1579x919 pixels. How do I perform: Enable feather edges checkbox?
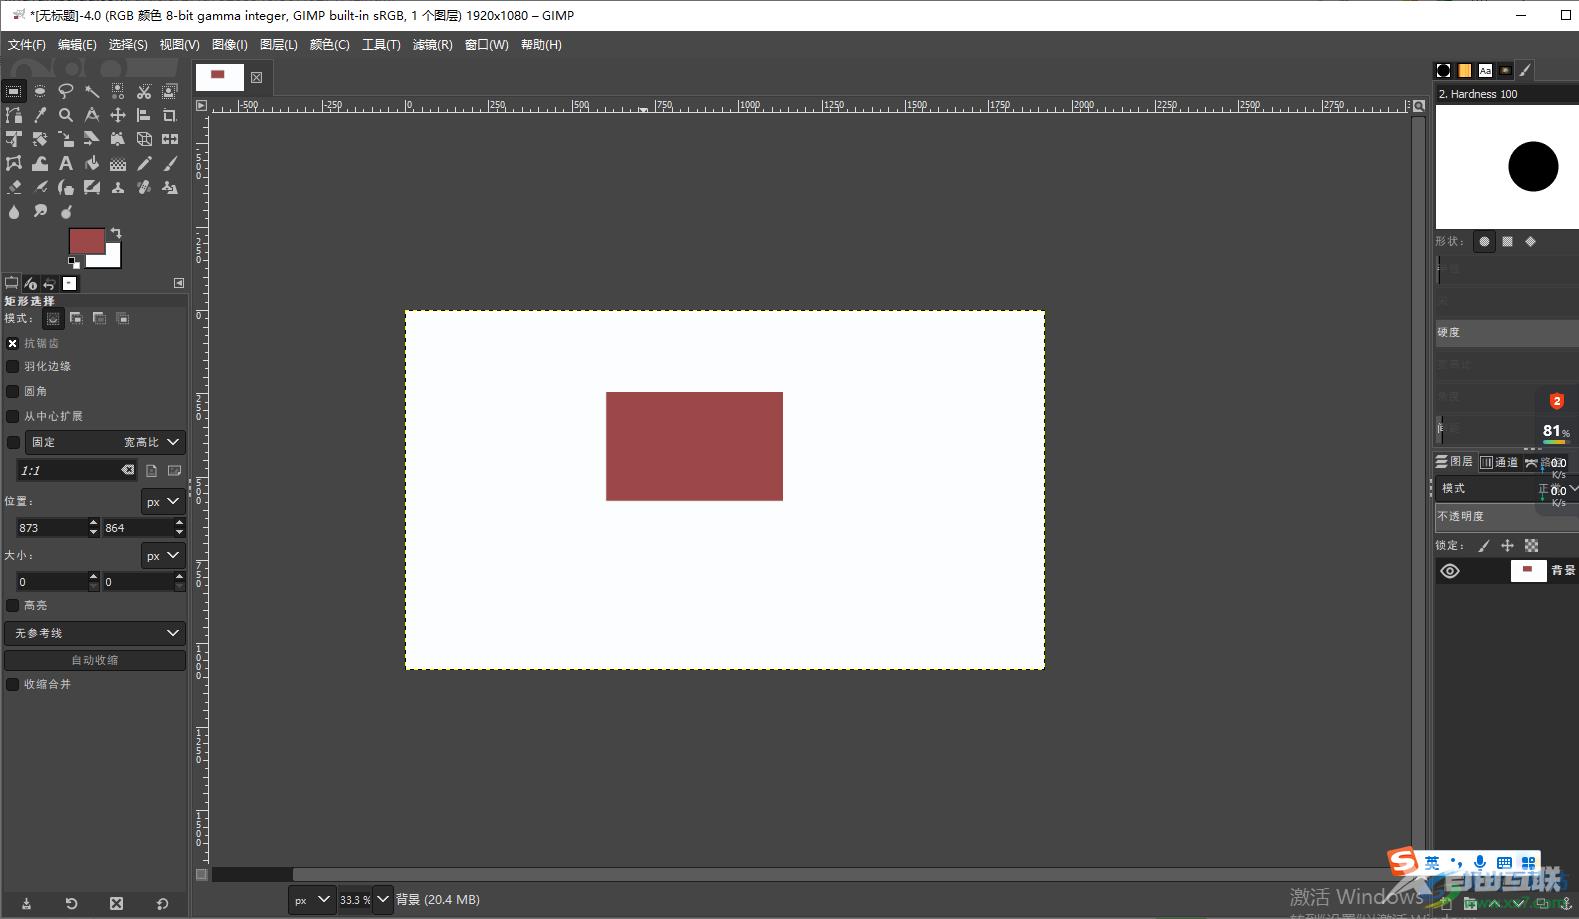coord(13,367)
